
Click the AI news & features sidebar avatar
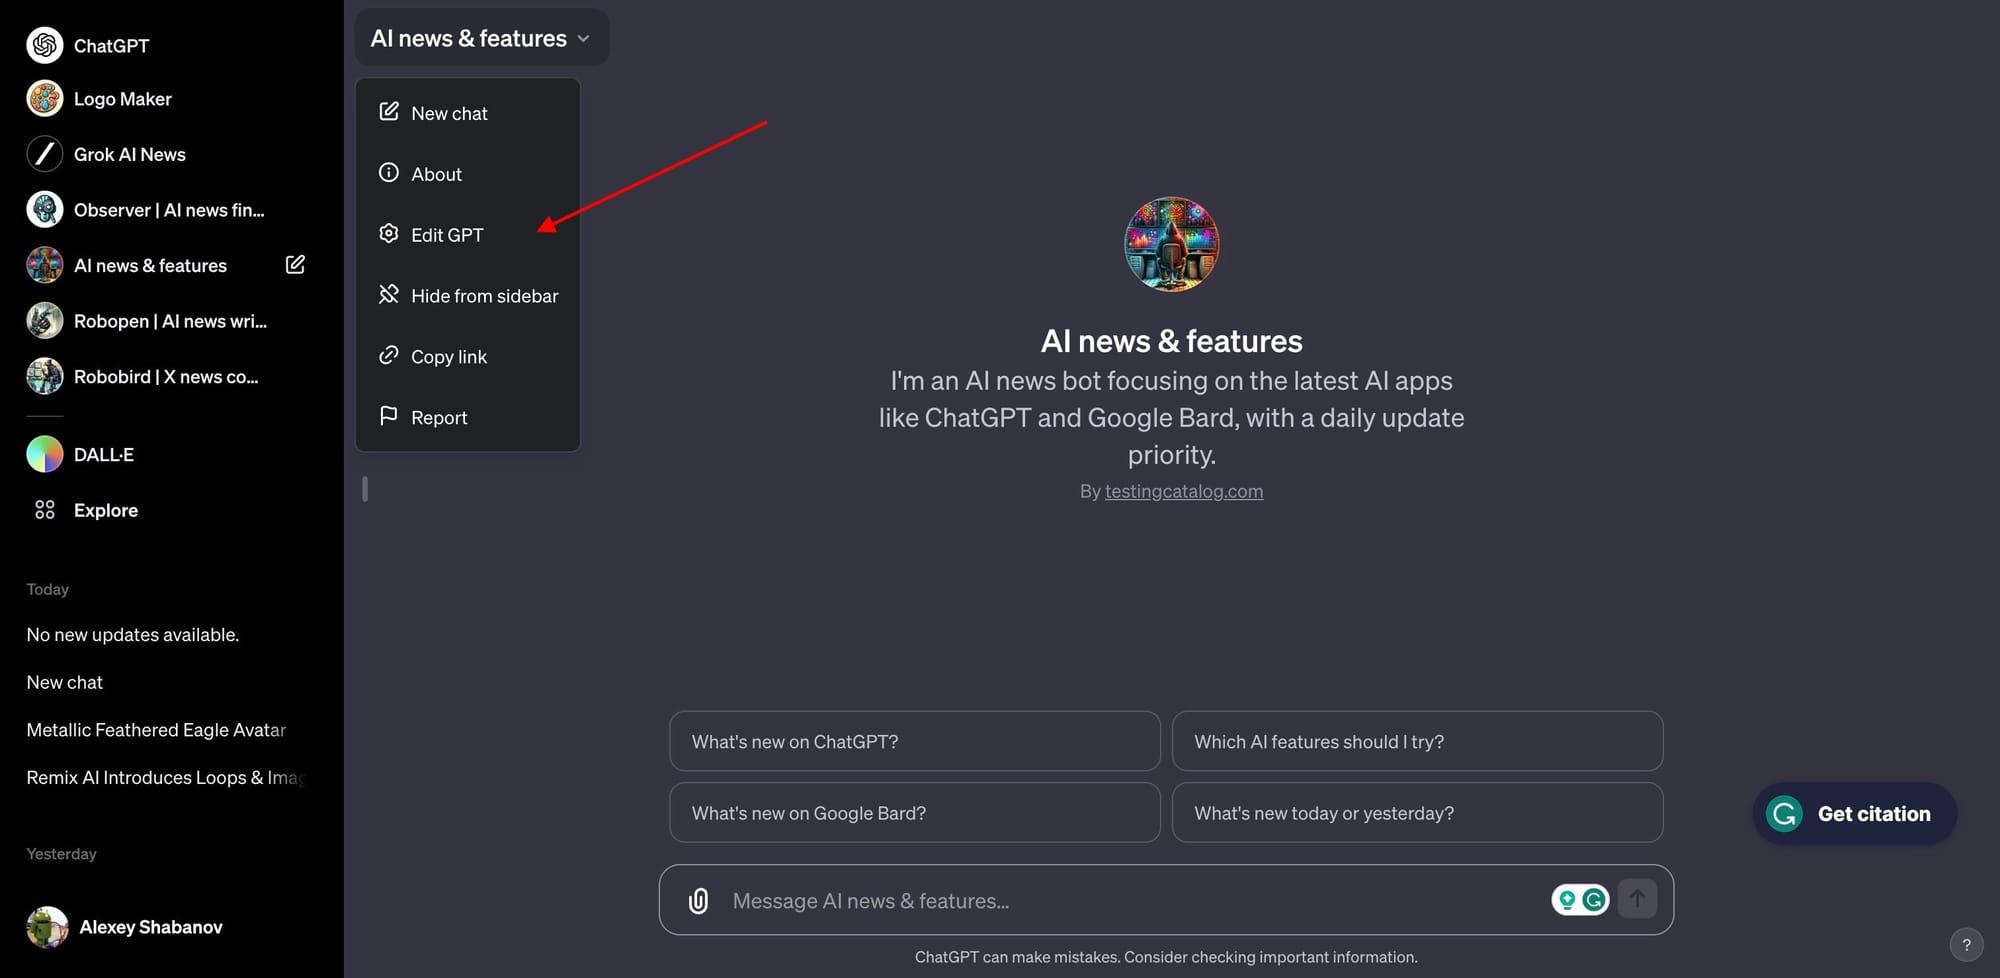(x=45, y=265)
